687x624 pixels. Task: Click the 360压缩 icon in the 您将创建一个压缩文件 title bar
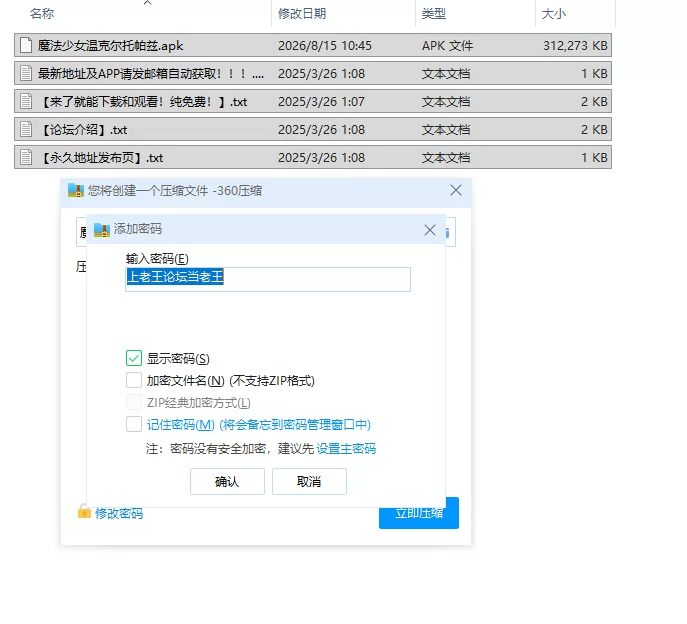(x=76, y=191)
